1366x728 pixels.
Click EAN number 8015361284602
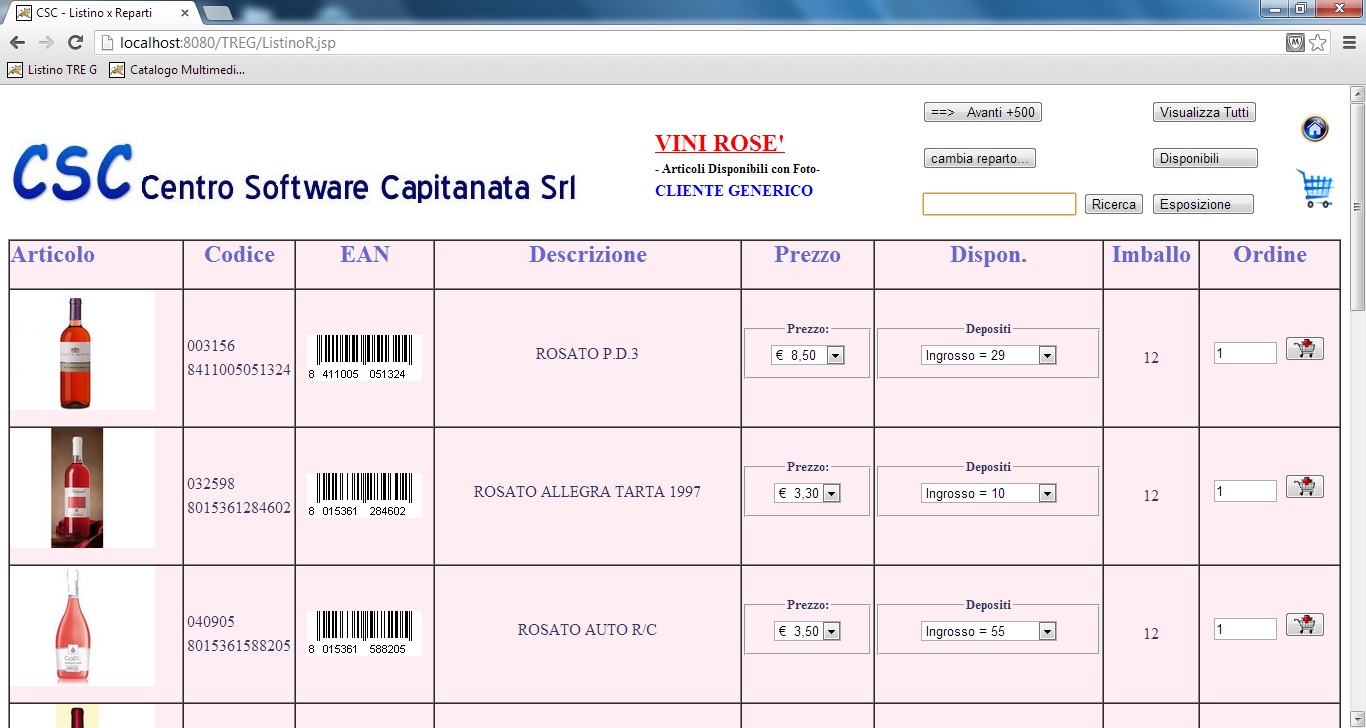point(239,508)
